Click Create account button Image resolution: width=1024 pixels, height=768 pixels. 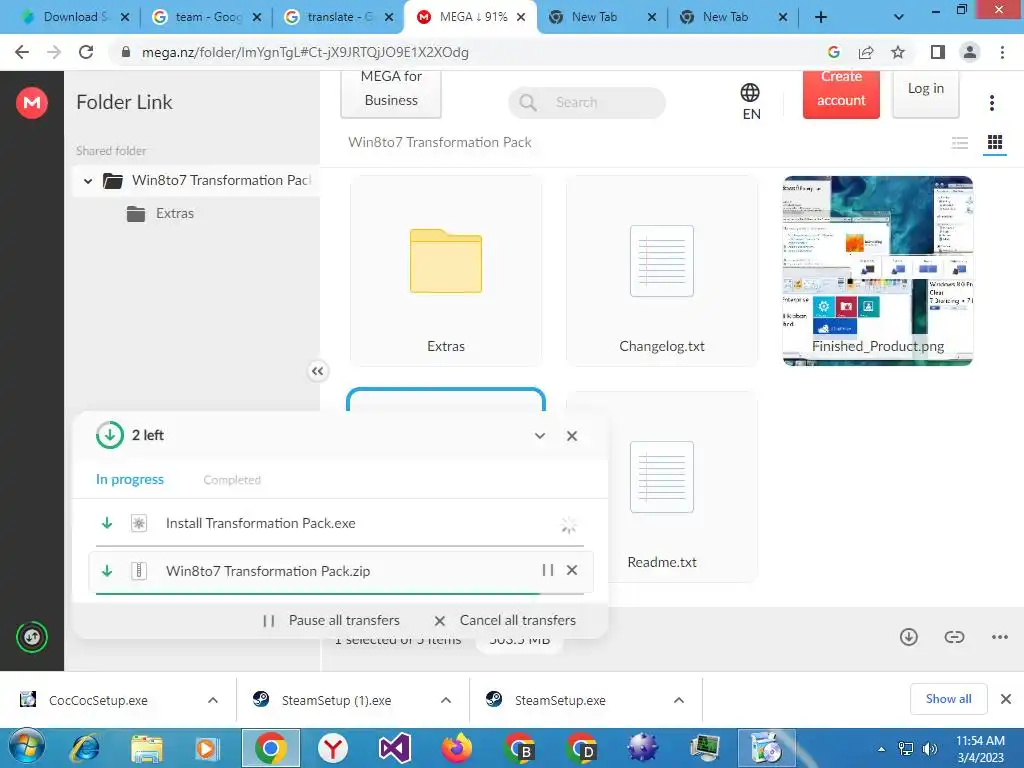841,95
